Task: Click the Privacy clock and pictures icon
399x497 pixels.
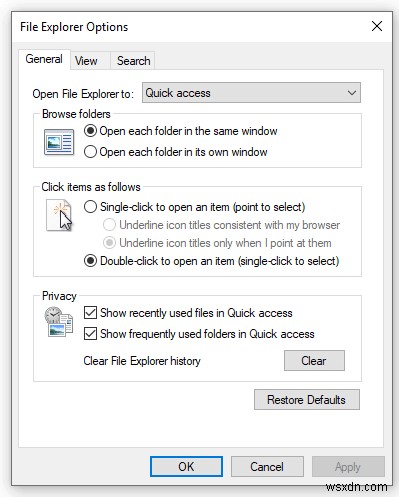Action: click(59, 322)
